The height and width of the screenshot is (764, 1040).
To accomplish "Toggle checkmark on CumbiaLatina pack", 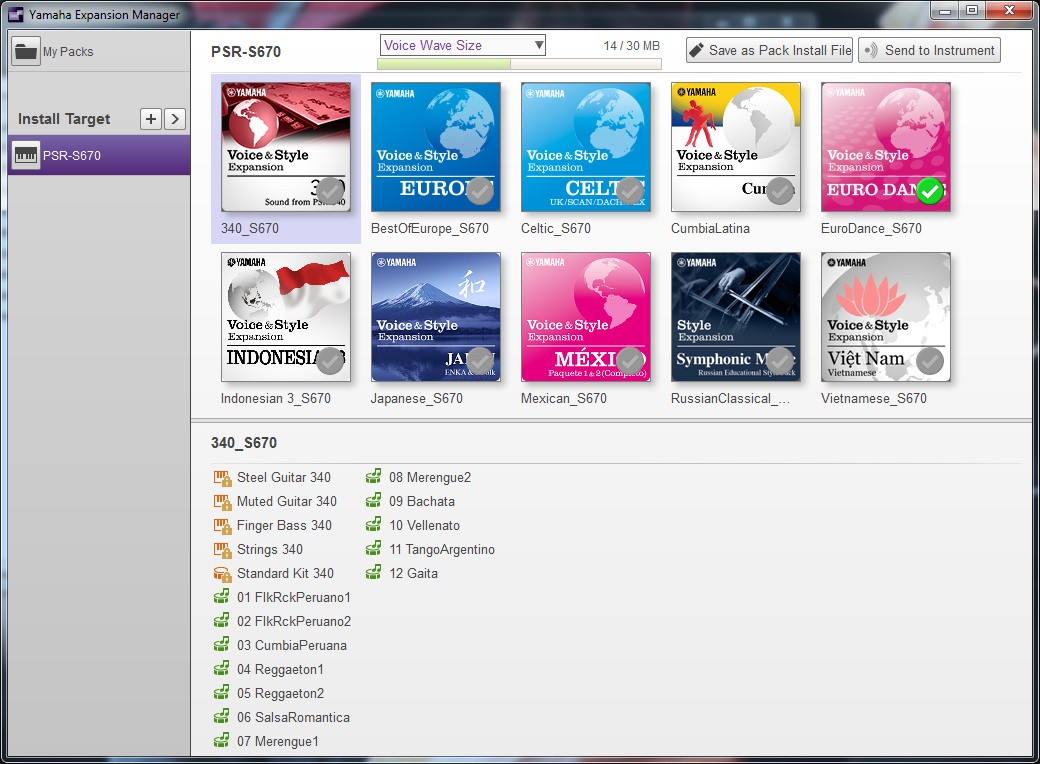I will click(x=779, y=191).
